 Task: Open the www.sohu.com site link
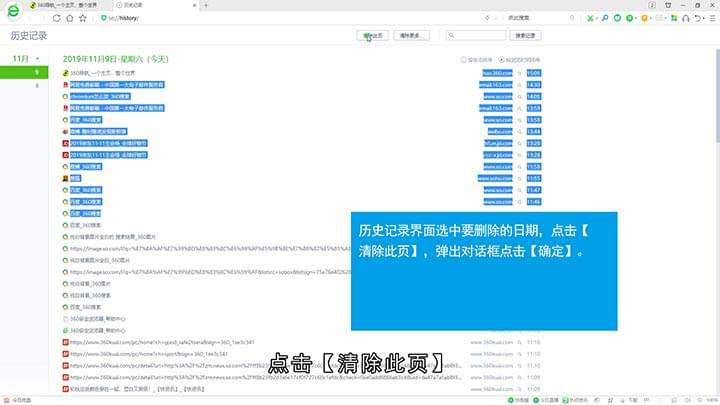pos(495,178)
